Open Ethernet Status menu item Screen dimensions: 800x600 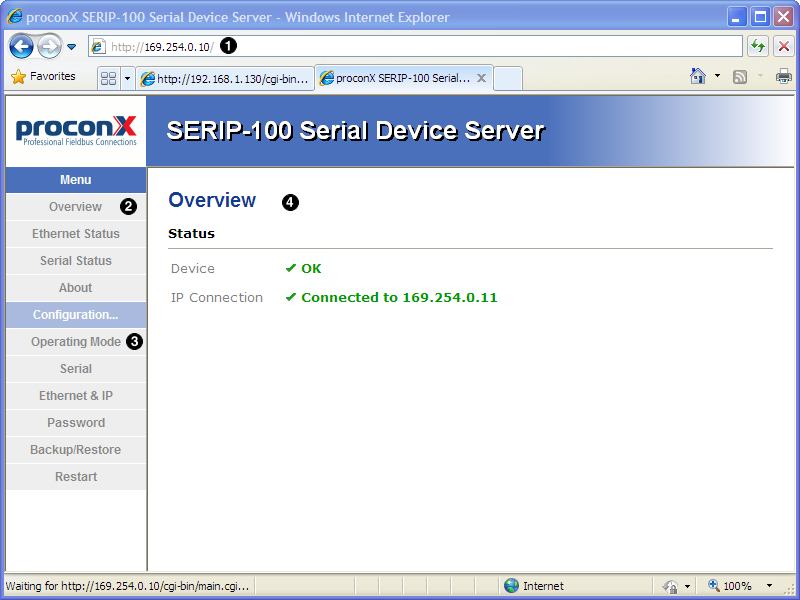76,234
